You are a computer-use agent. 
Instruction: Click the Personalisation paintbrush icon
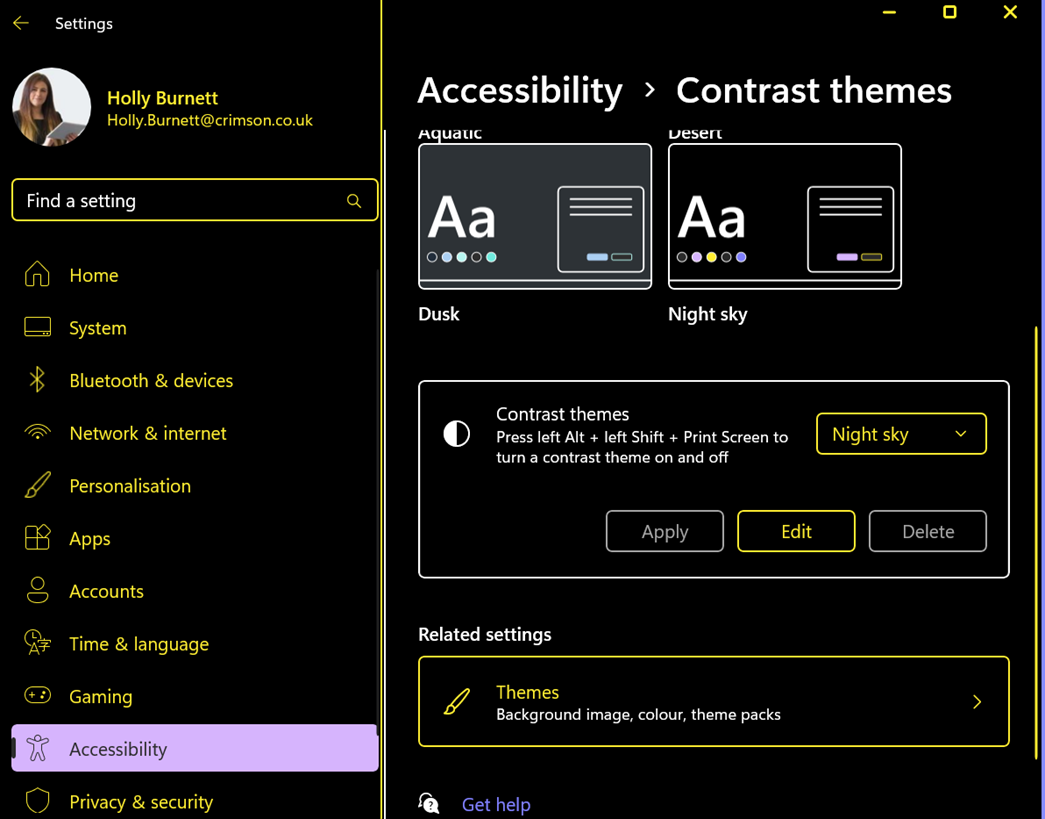click(37, 486)
